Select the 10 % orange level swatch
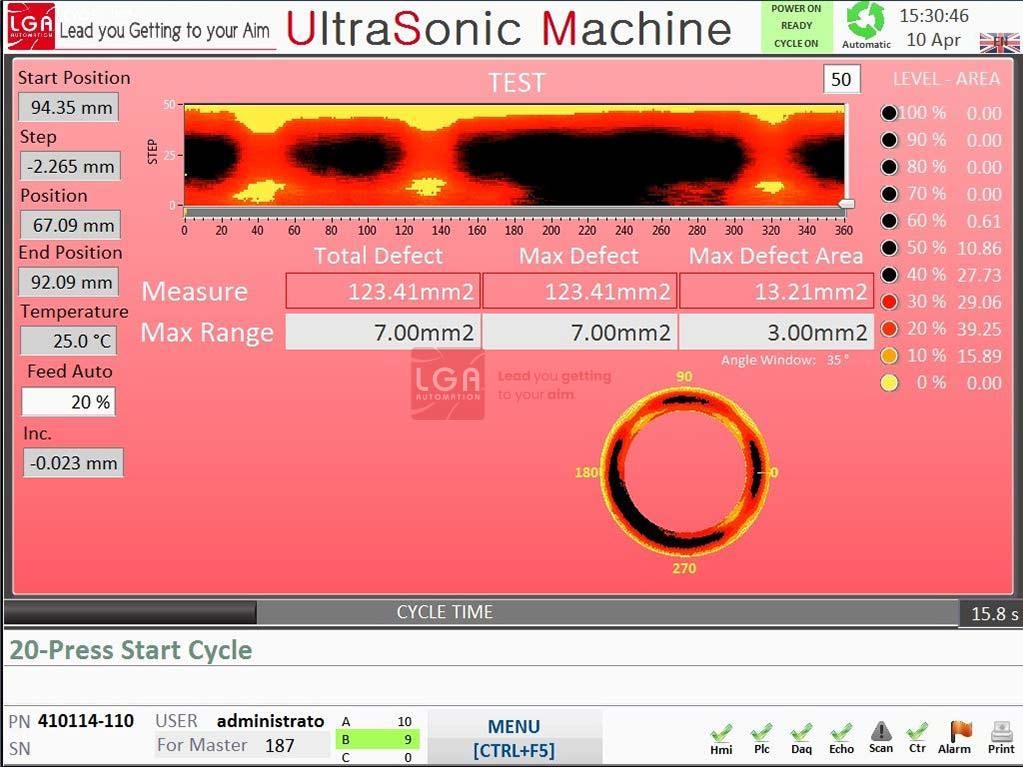This screenshot has width=1023, height=767. point(889,355)
